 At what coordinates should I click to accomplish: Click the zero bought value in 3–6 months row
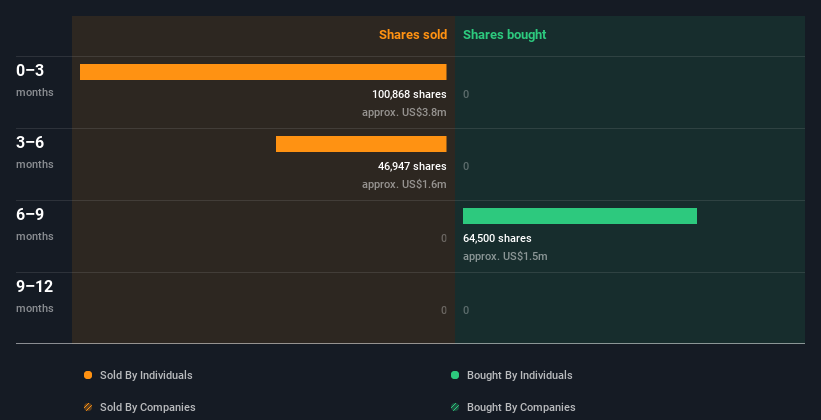click(466, 166)
